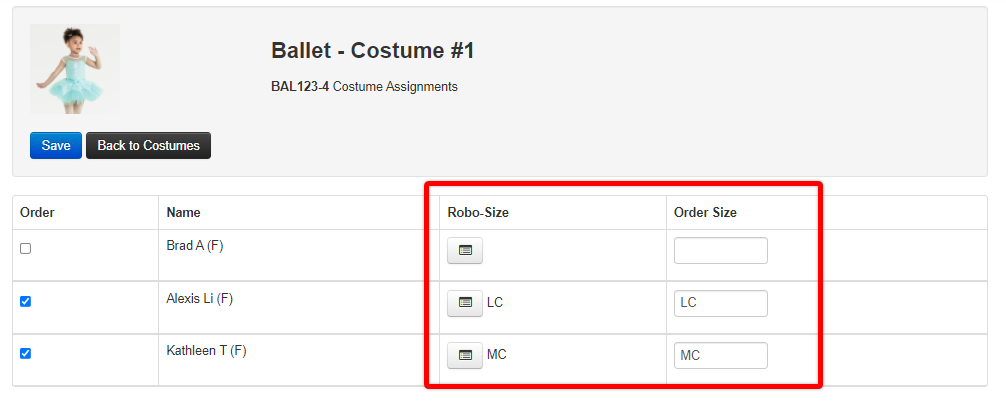Click the Ballet - Costume #1 heading
Screen dimensions: 1006x402
pos(373,50)
